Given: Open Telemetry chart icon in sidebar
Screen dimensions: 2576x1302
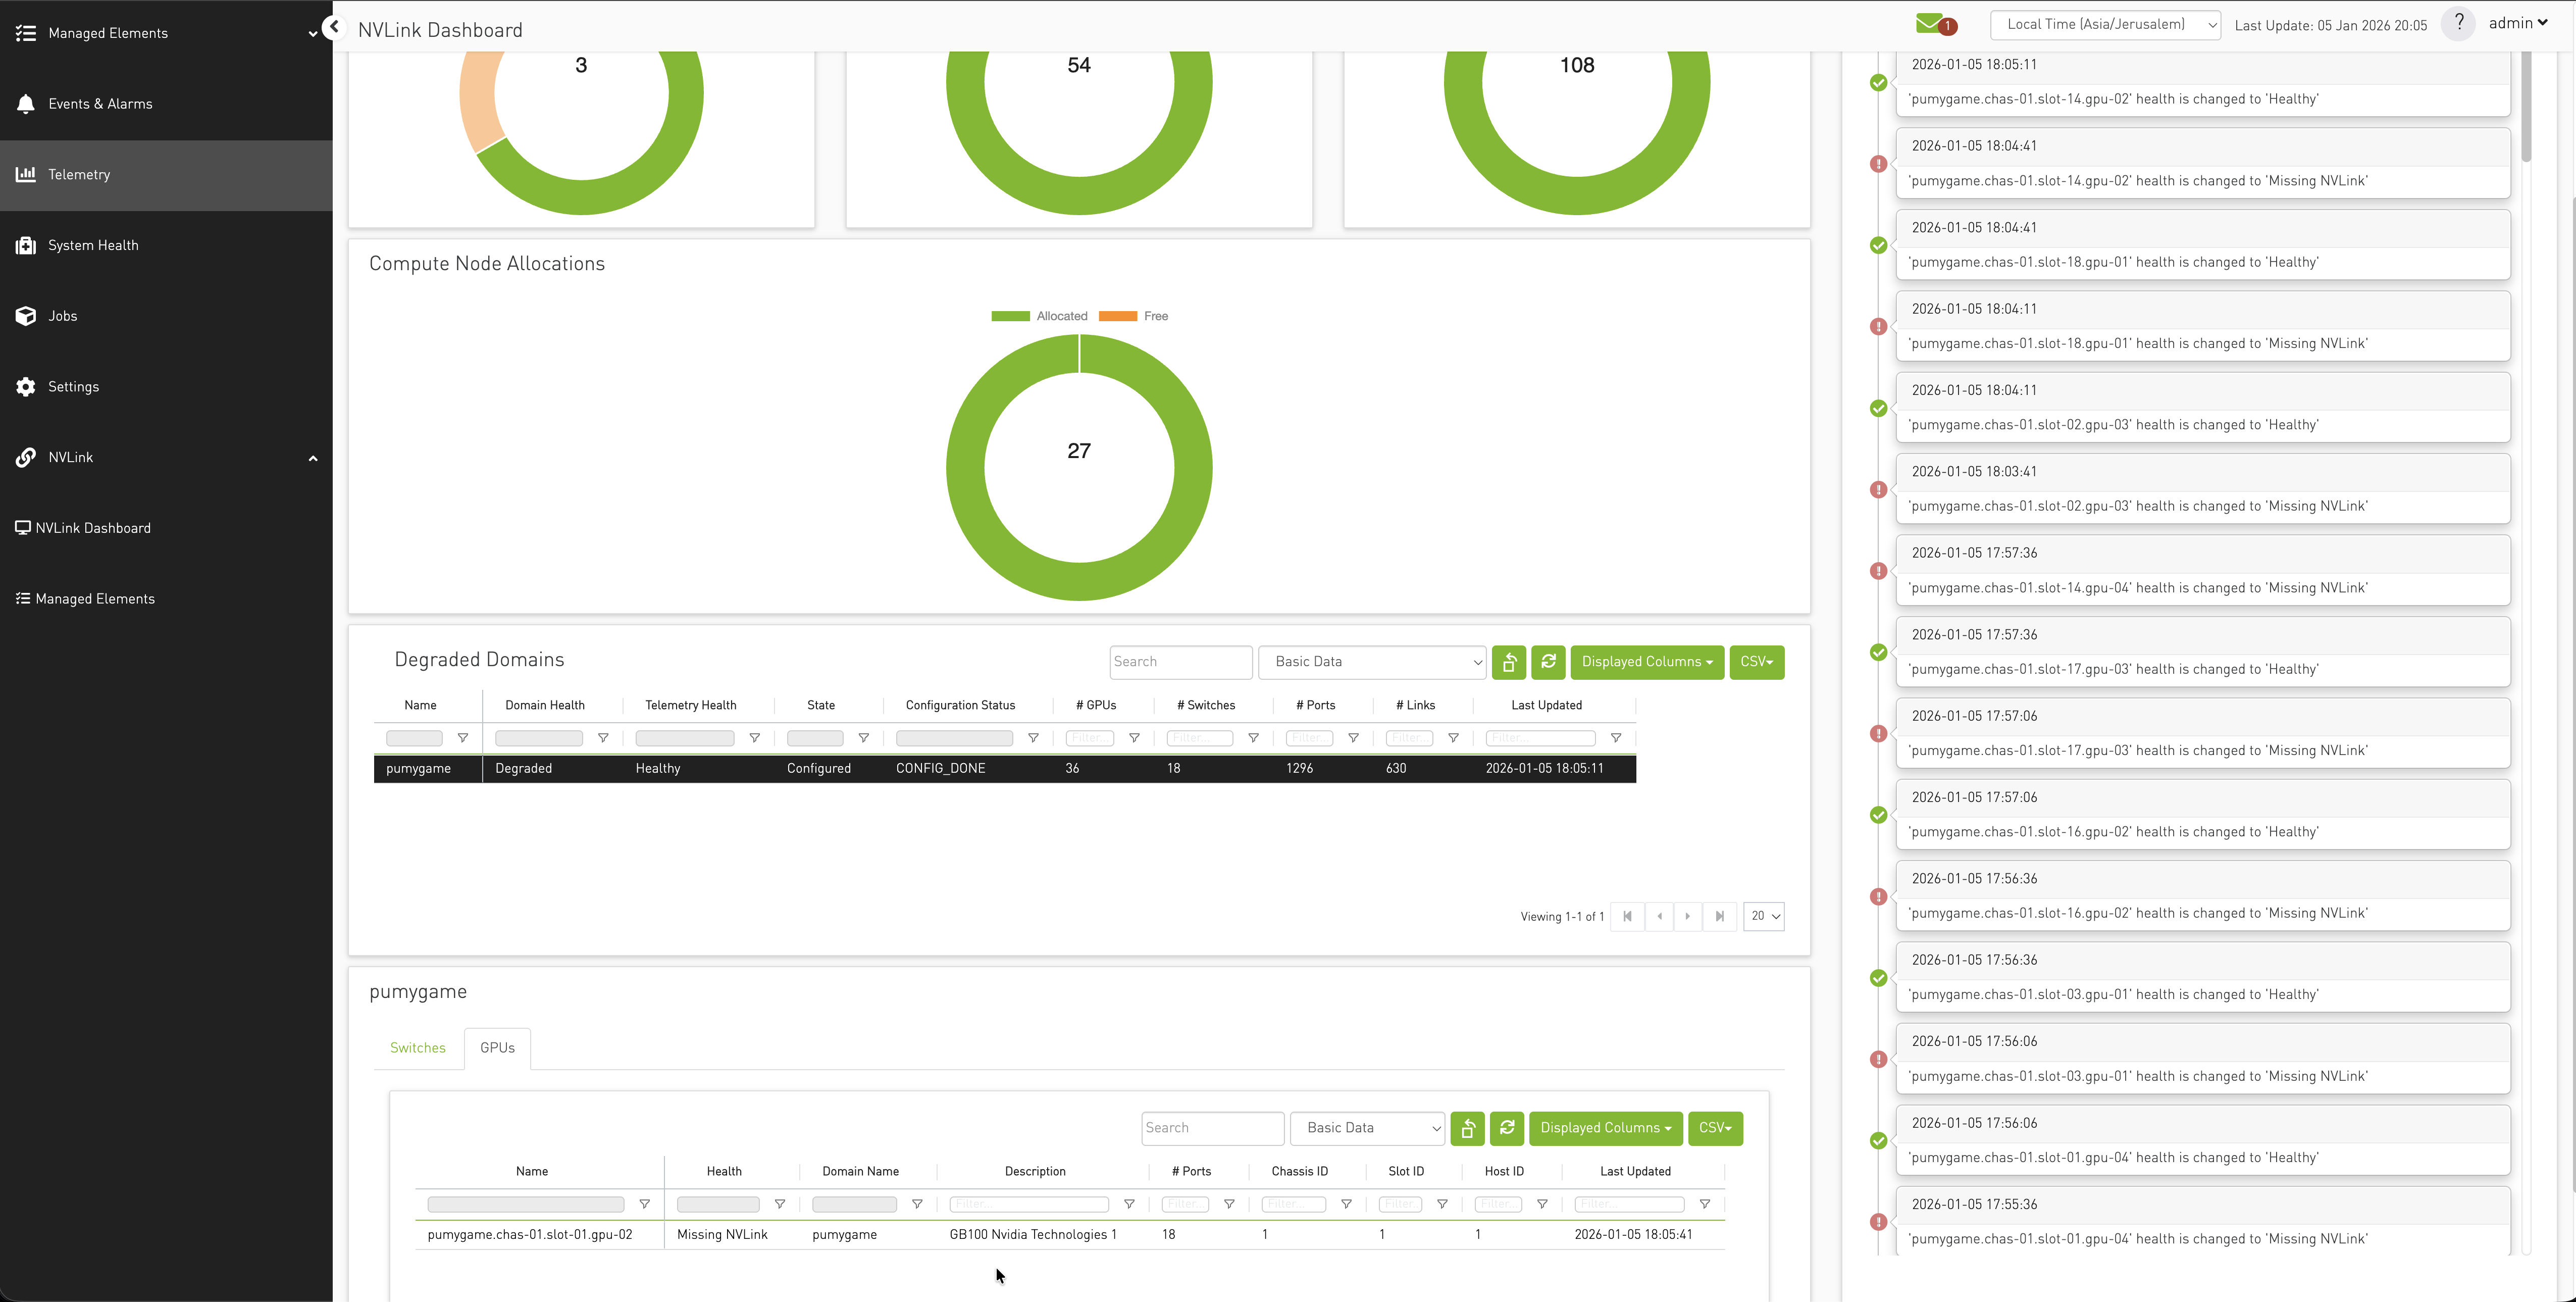Looking at the screenshot, I should click(x=26, y=174).
